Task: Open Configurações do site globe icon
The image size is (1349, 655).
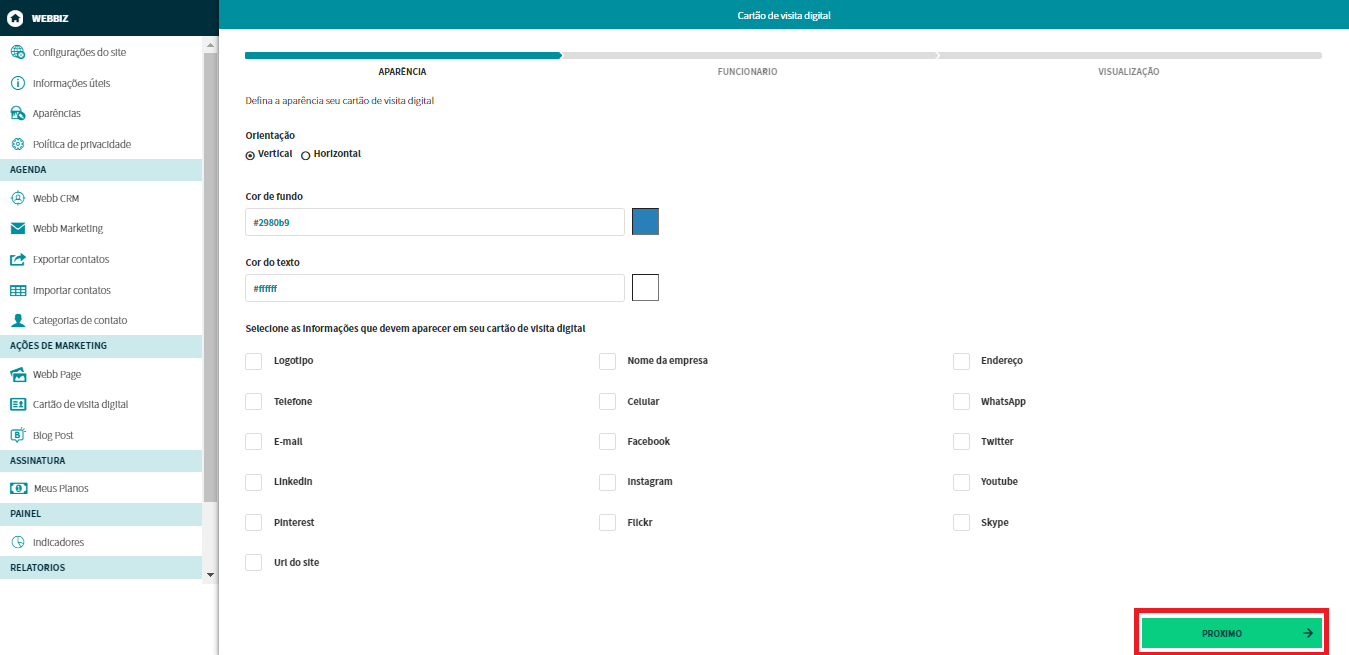Action: (17, 52)
